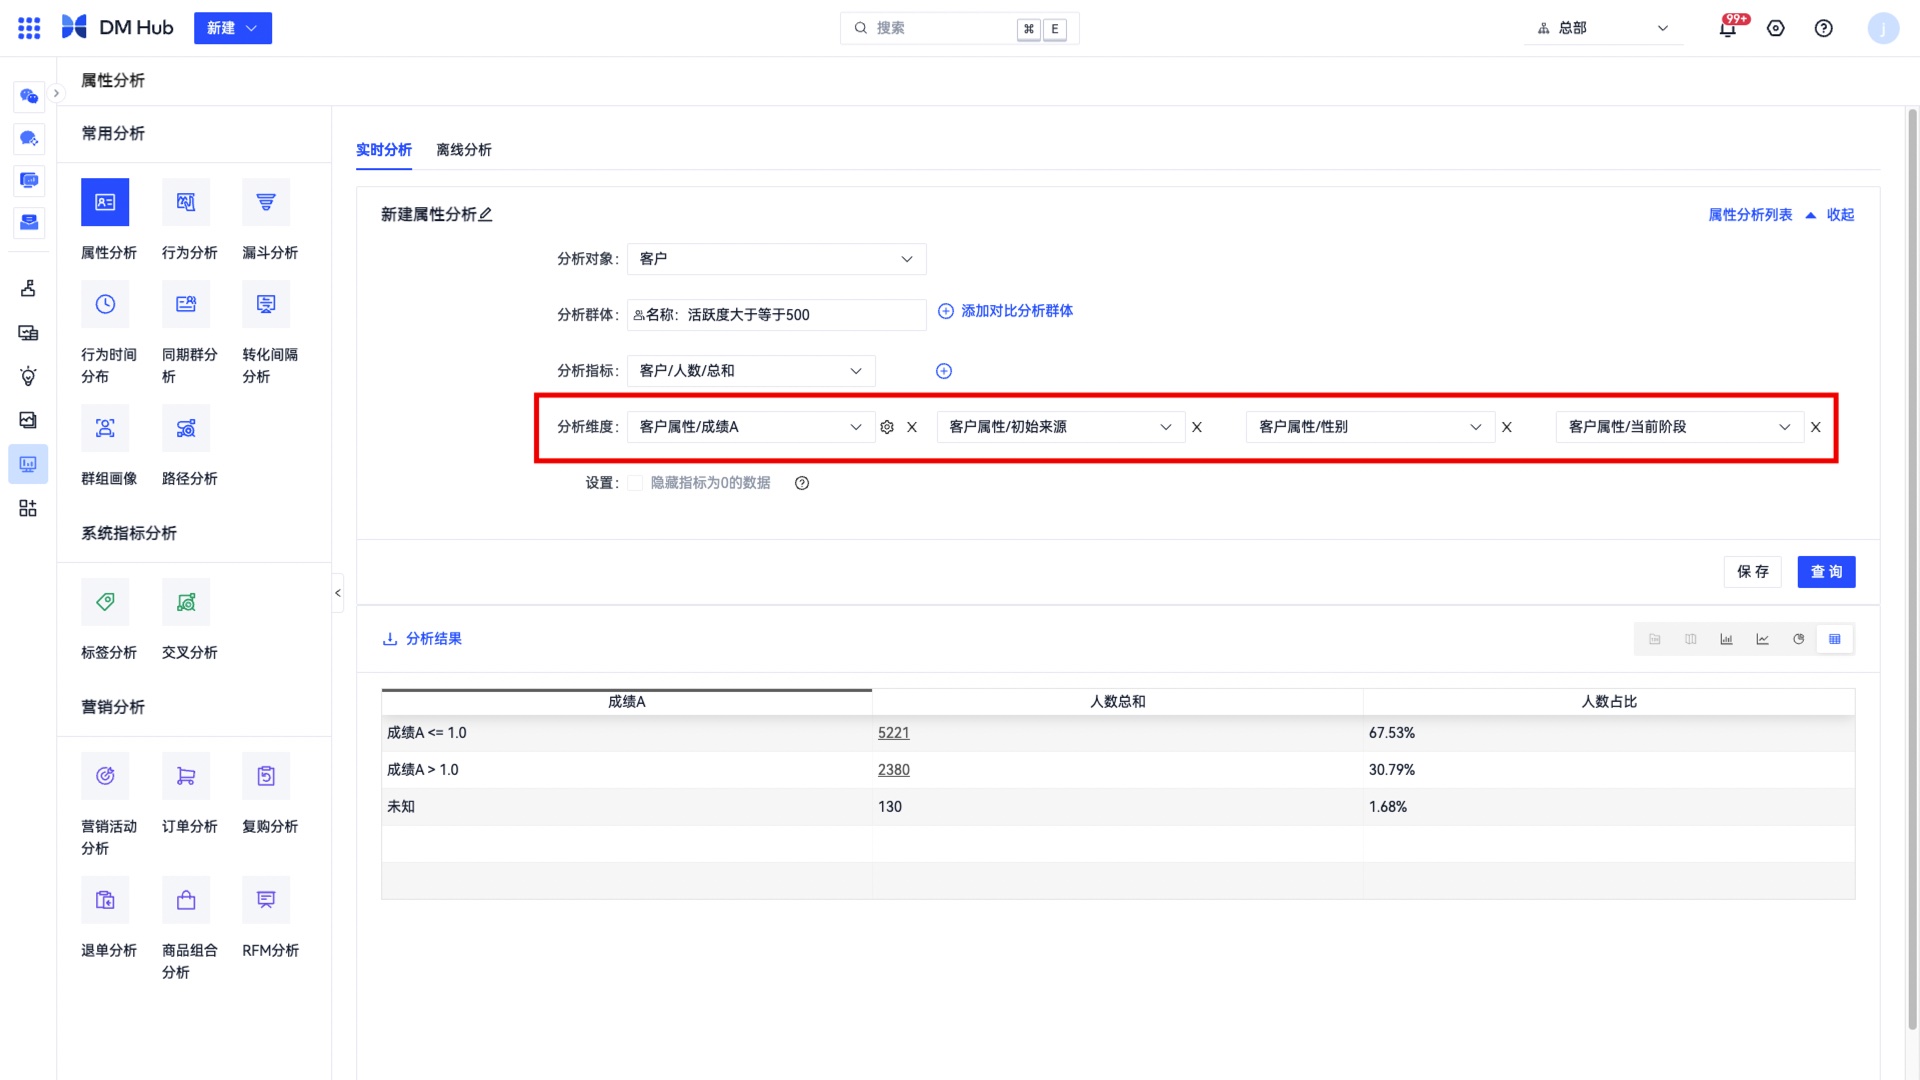Open the RFM分析 icon

coord(266,900)
